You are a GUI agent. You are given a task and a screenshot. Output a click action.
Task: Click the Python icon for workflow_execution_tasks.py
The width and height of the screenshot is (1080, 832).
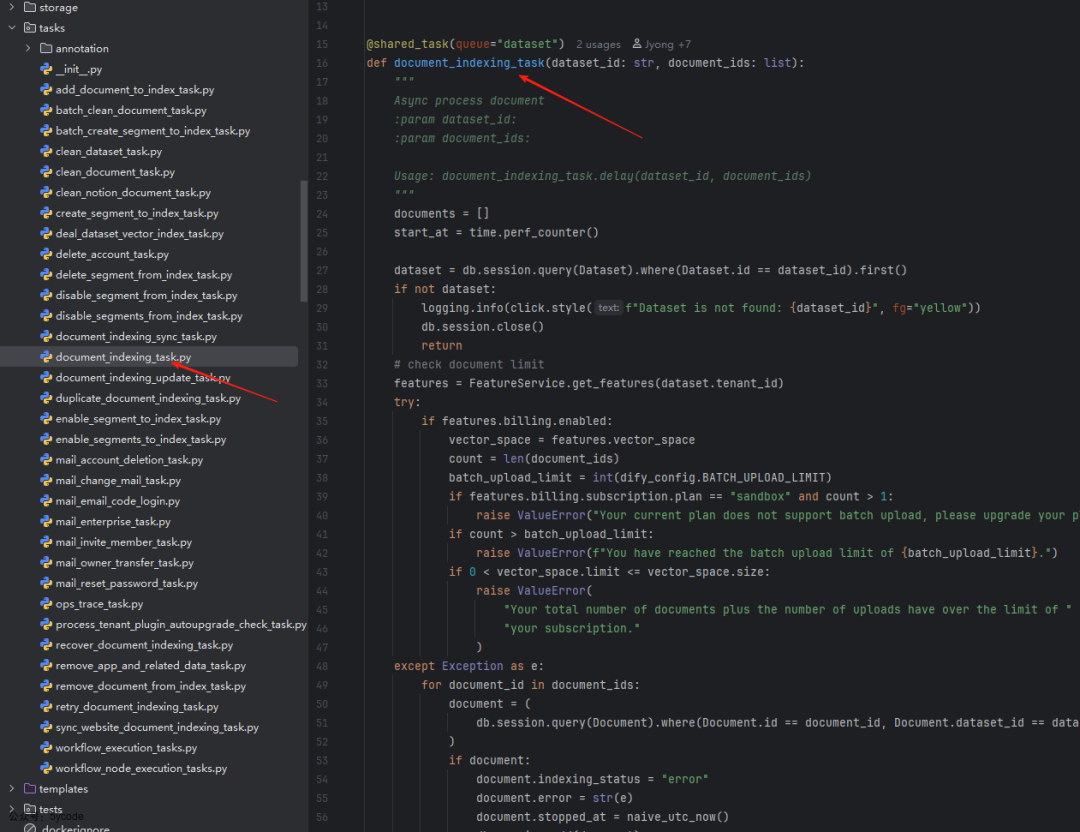46,748
